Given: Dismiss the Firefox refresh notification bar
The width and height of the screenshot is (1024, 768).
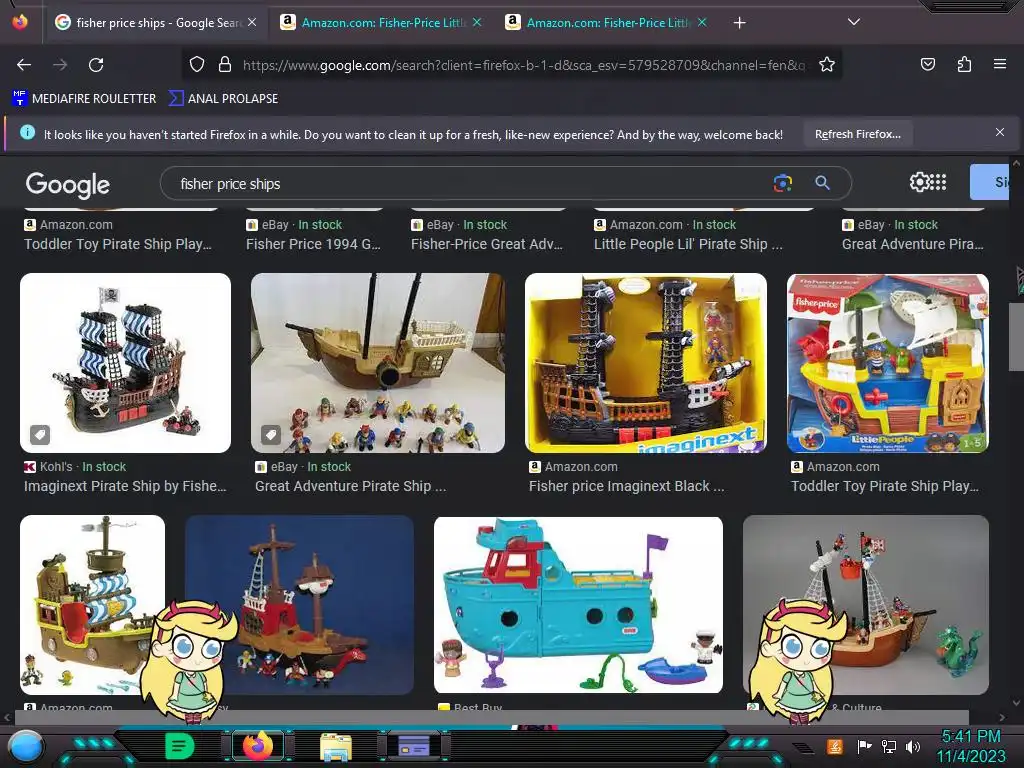Looking at the screenshot, I should pos(999,133).
